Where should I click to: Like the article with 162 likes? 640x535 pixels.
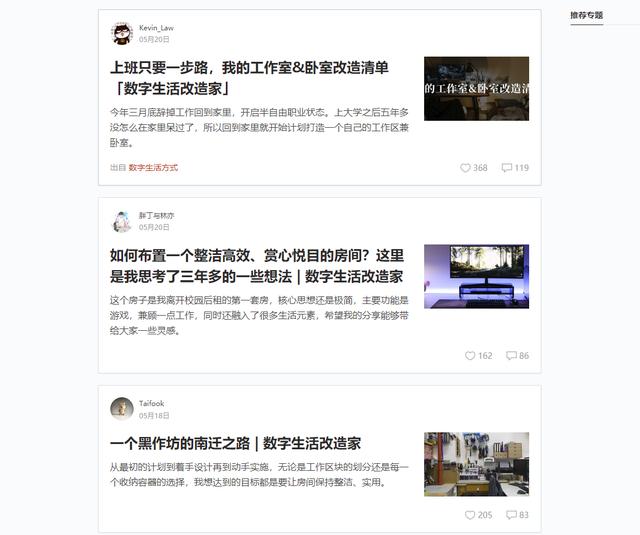[x=471, y=356]
